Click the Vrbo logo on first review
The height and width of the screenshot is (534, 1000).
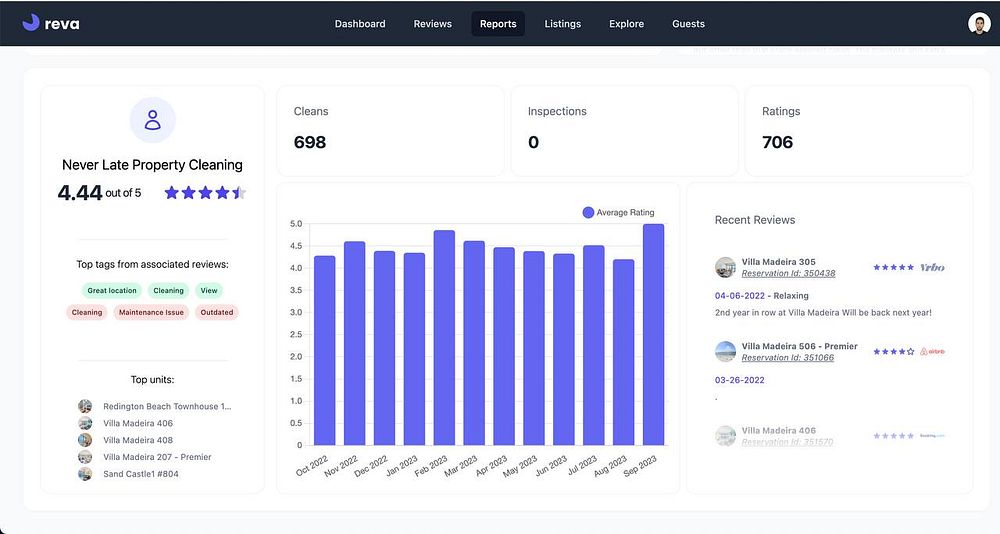click(932, 267)
